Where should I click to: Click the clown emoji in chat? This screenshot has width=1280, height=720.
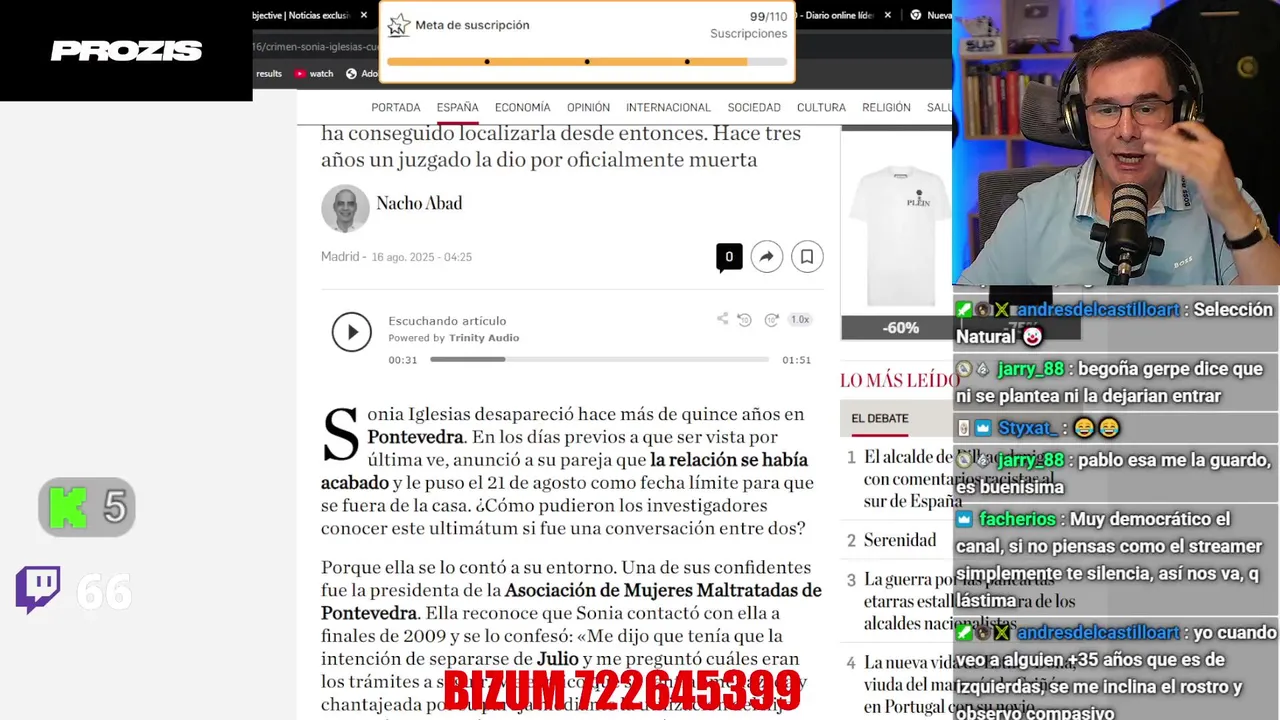click(x=1033, y=337)
